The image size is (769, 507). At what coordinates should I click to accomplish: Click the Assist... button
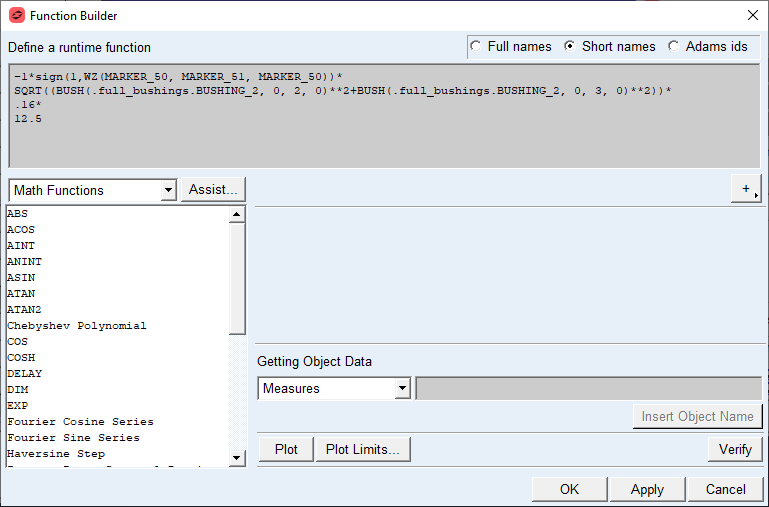pyautogui.click(x=213, y=190)
